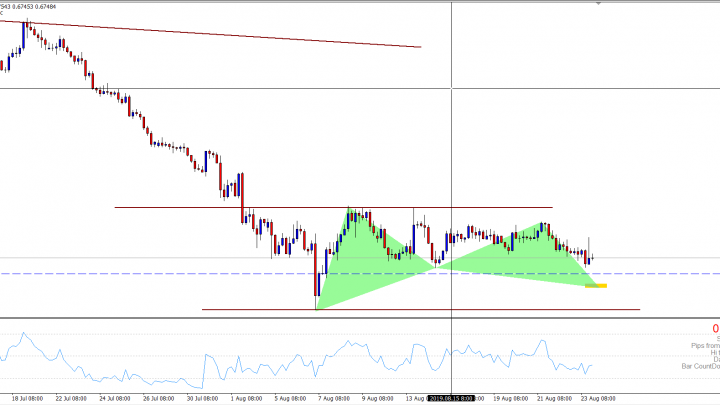Click the yellow target marker beside the right pattern

596,286
